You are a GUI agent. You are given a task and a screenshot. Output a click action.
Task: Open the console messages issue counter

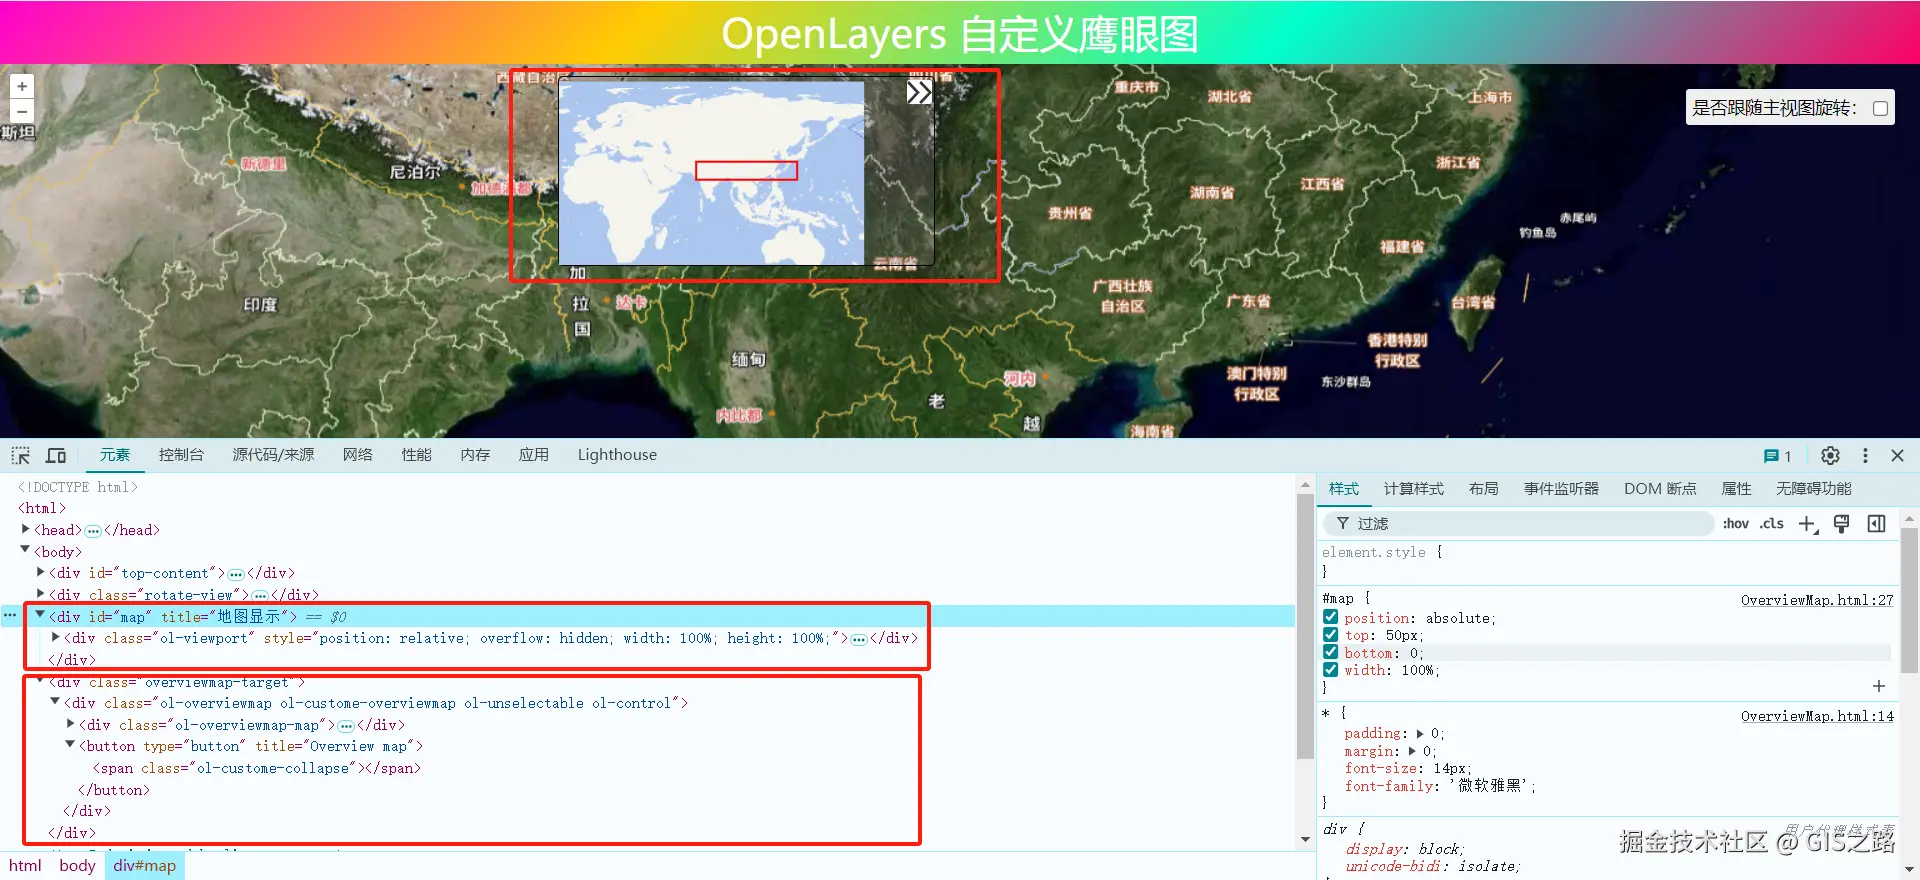click(1777, 456)
